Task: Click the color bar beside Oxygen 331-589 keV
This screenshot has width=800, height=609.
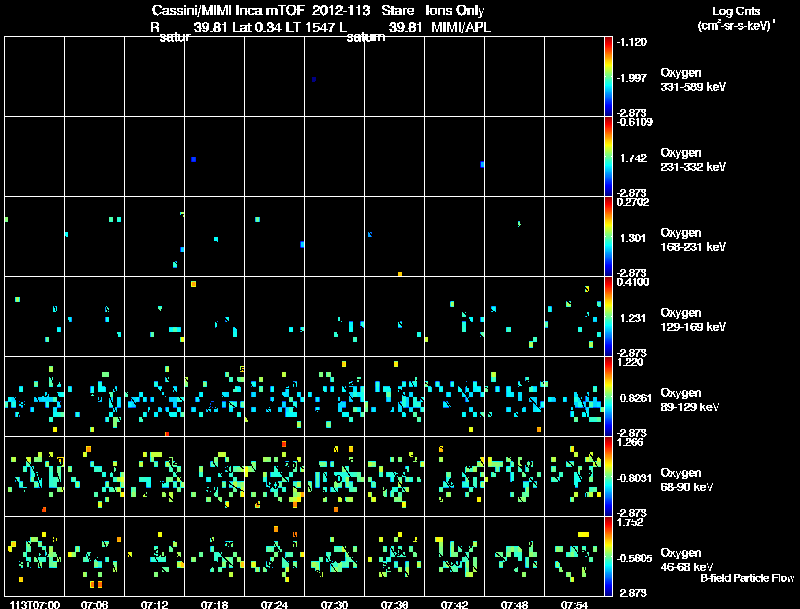Action: [x=608, y=77]
